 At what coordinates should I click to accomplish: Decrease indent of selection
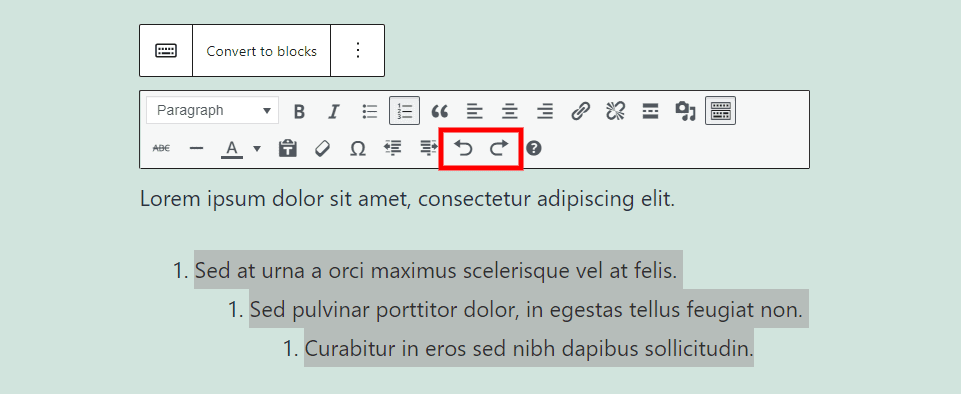[392, 148]
